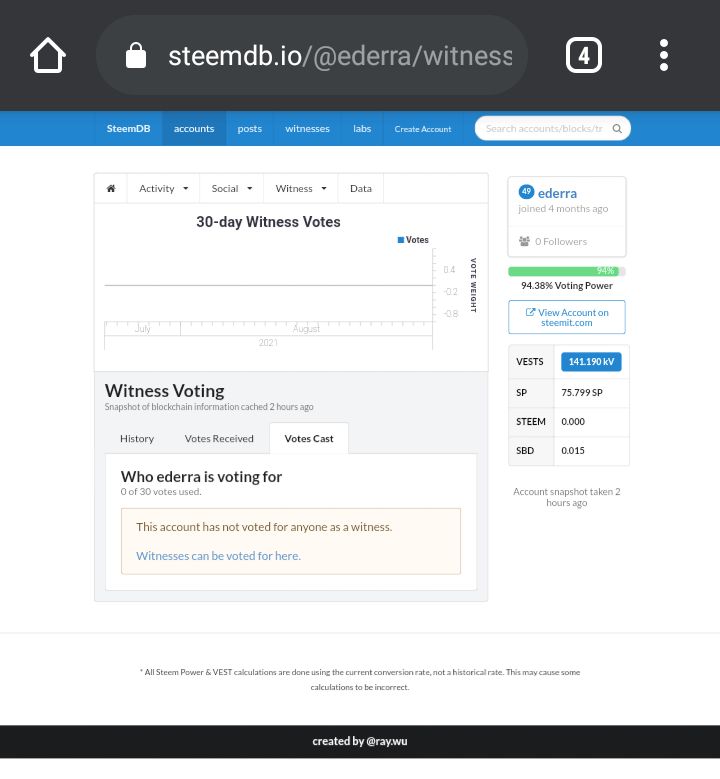Go to accounts in navbar
The height and width of the screenshot is (779, 720).
[194, 129]
